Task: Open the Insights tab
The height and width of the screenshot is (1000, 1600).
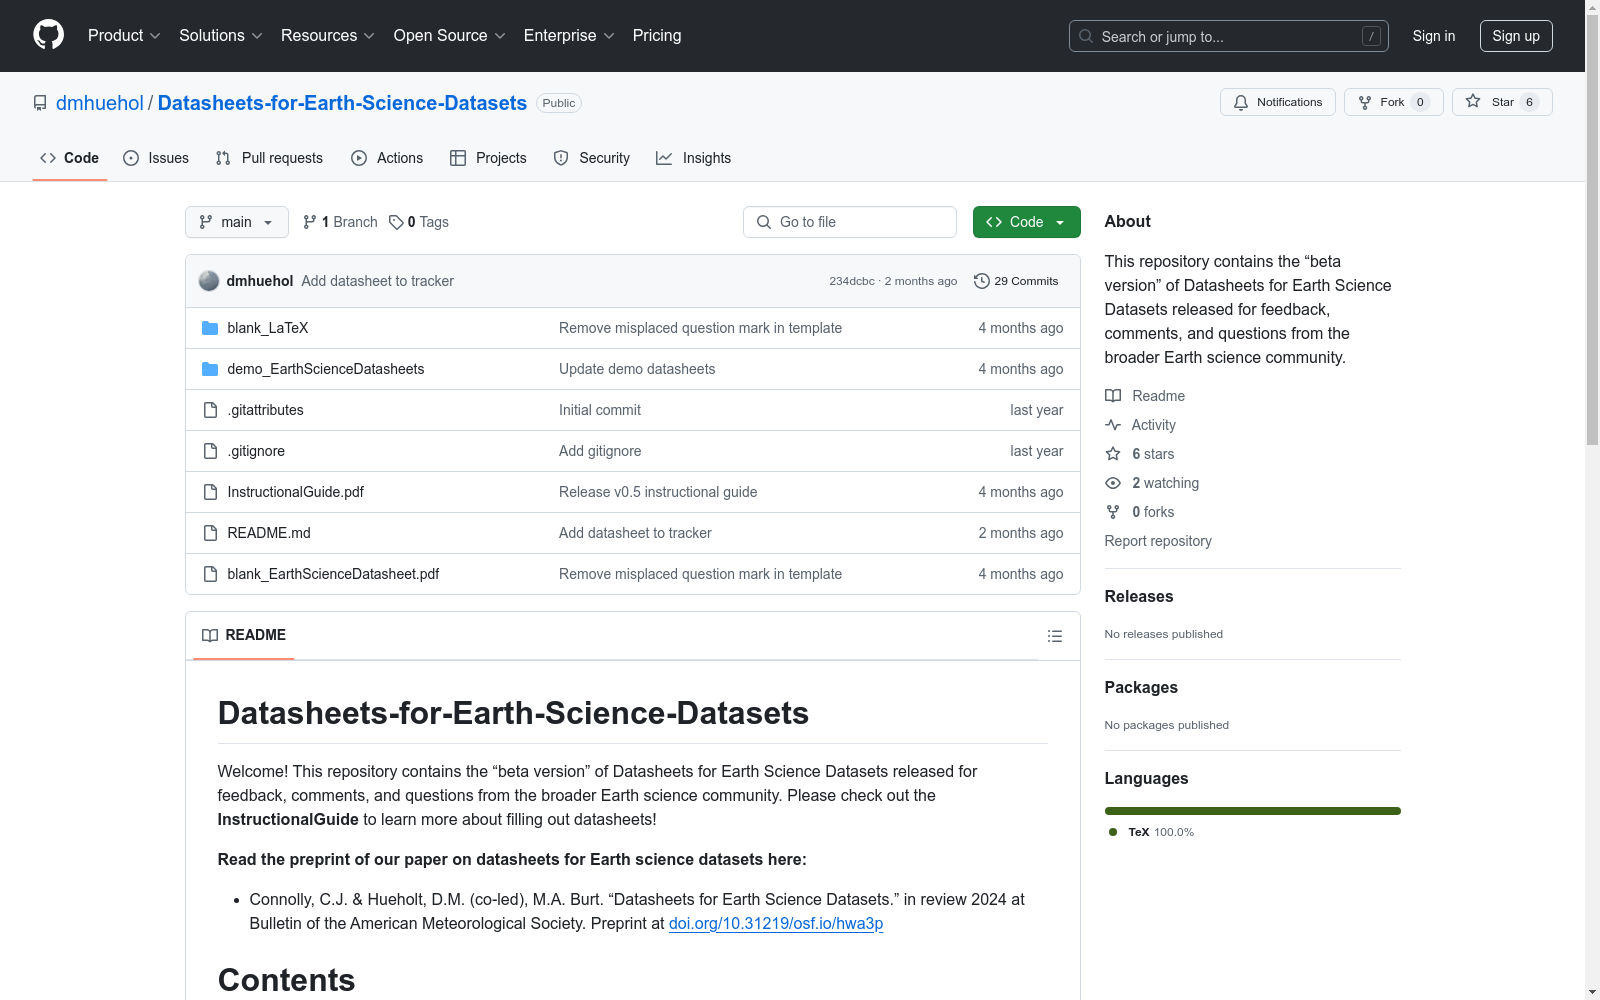Action: click(x=694, y=158)
